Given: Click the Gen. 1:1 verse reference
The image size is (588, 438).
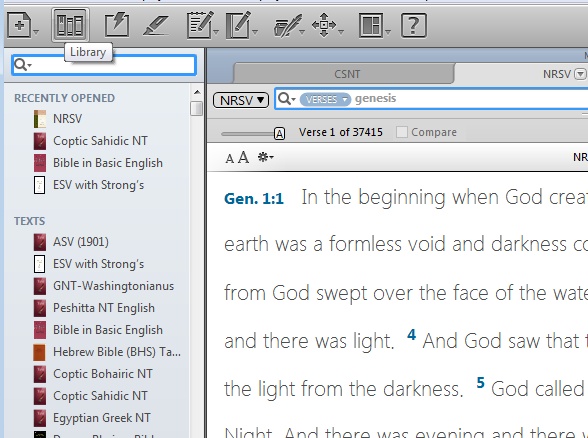Looking at the screenshot, I should click(254, 199).
